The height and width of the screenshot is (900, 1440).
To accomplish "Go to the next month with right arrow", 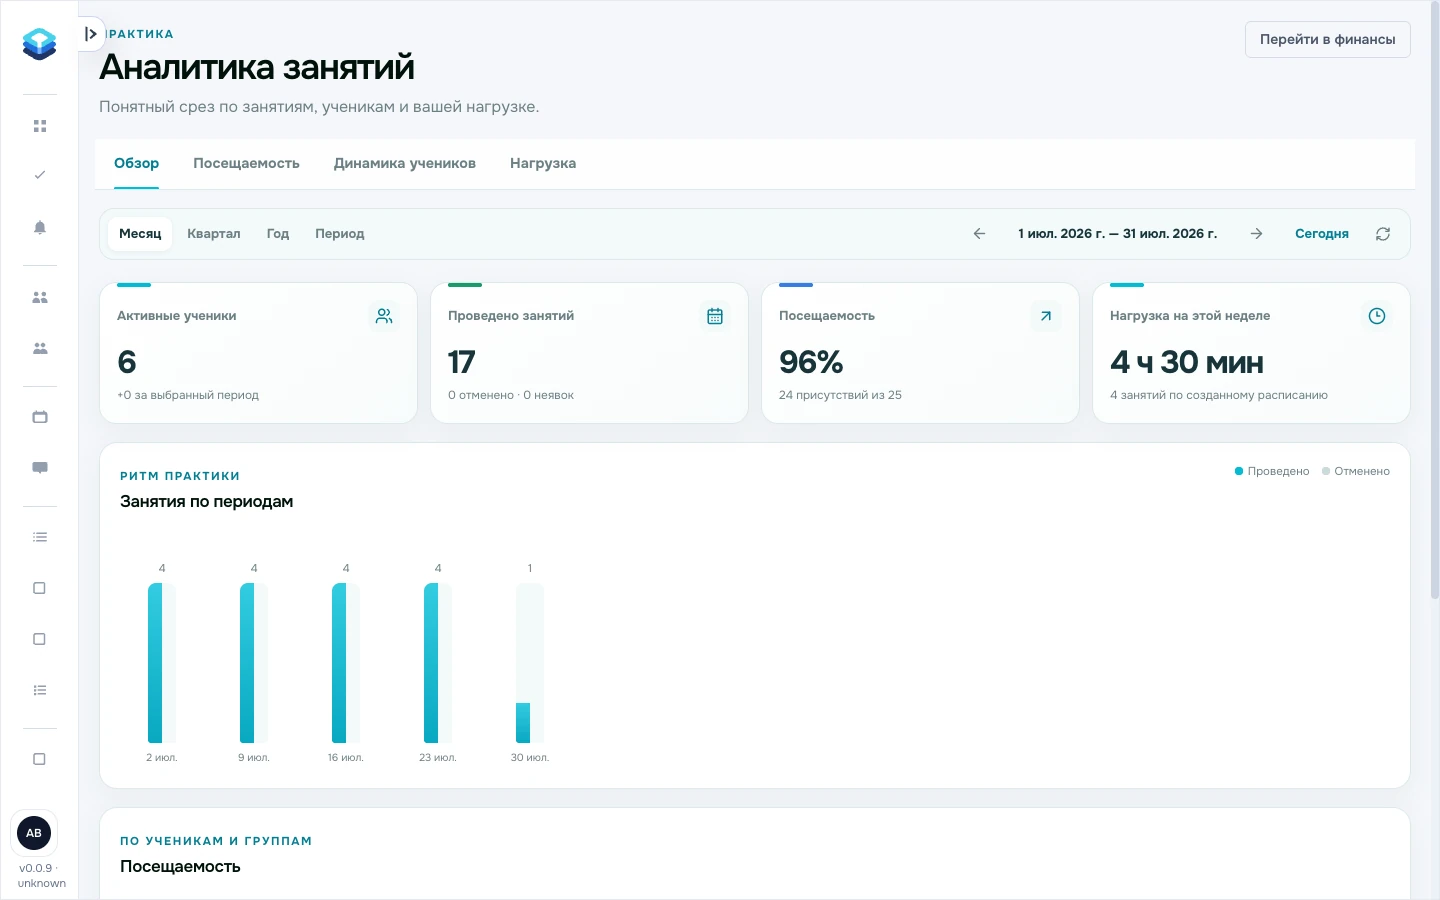I will pos(1256,233).
